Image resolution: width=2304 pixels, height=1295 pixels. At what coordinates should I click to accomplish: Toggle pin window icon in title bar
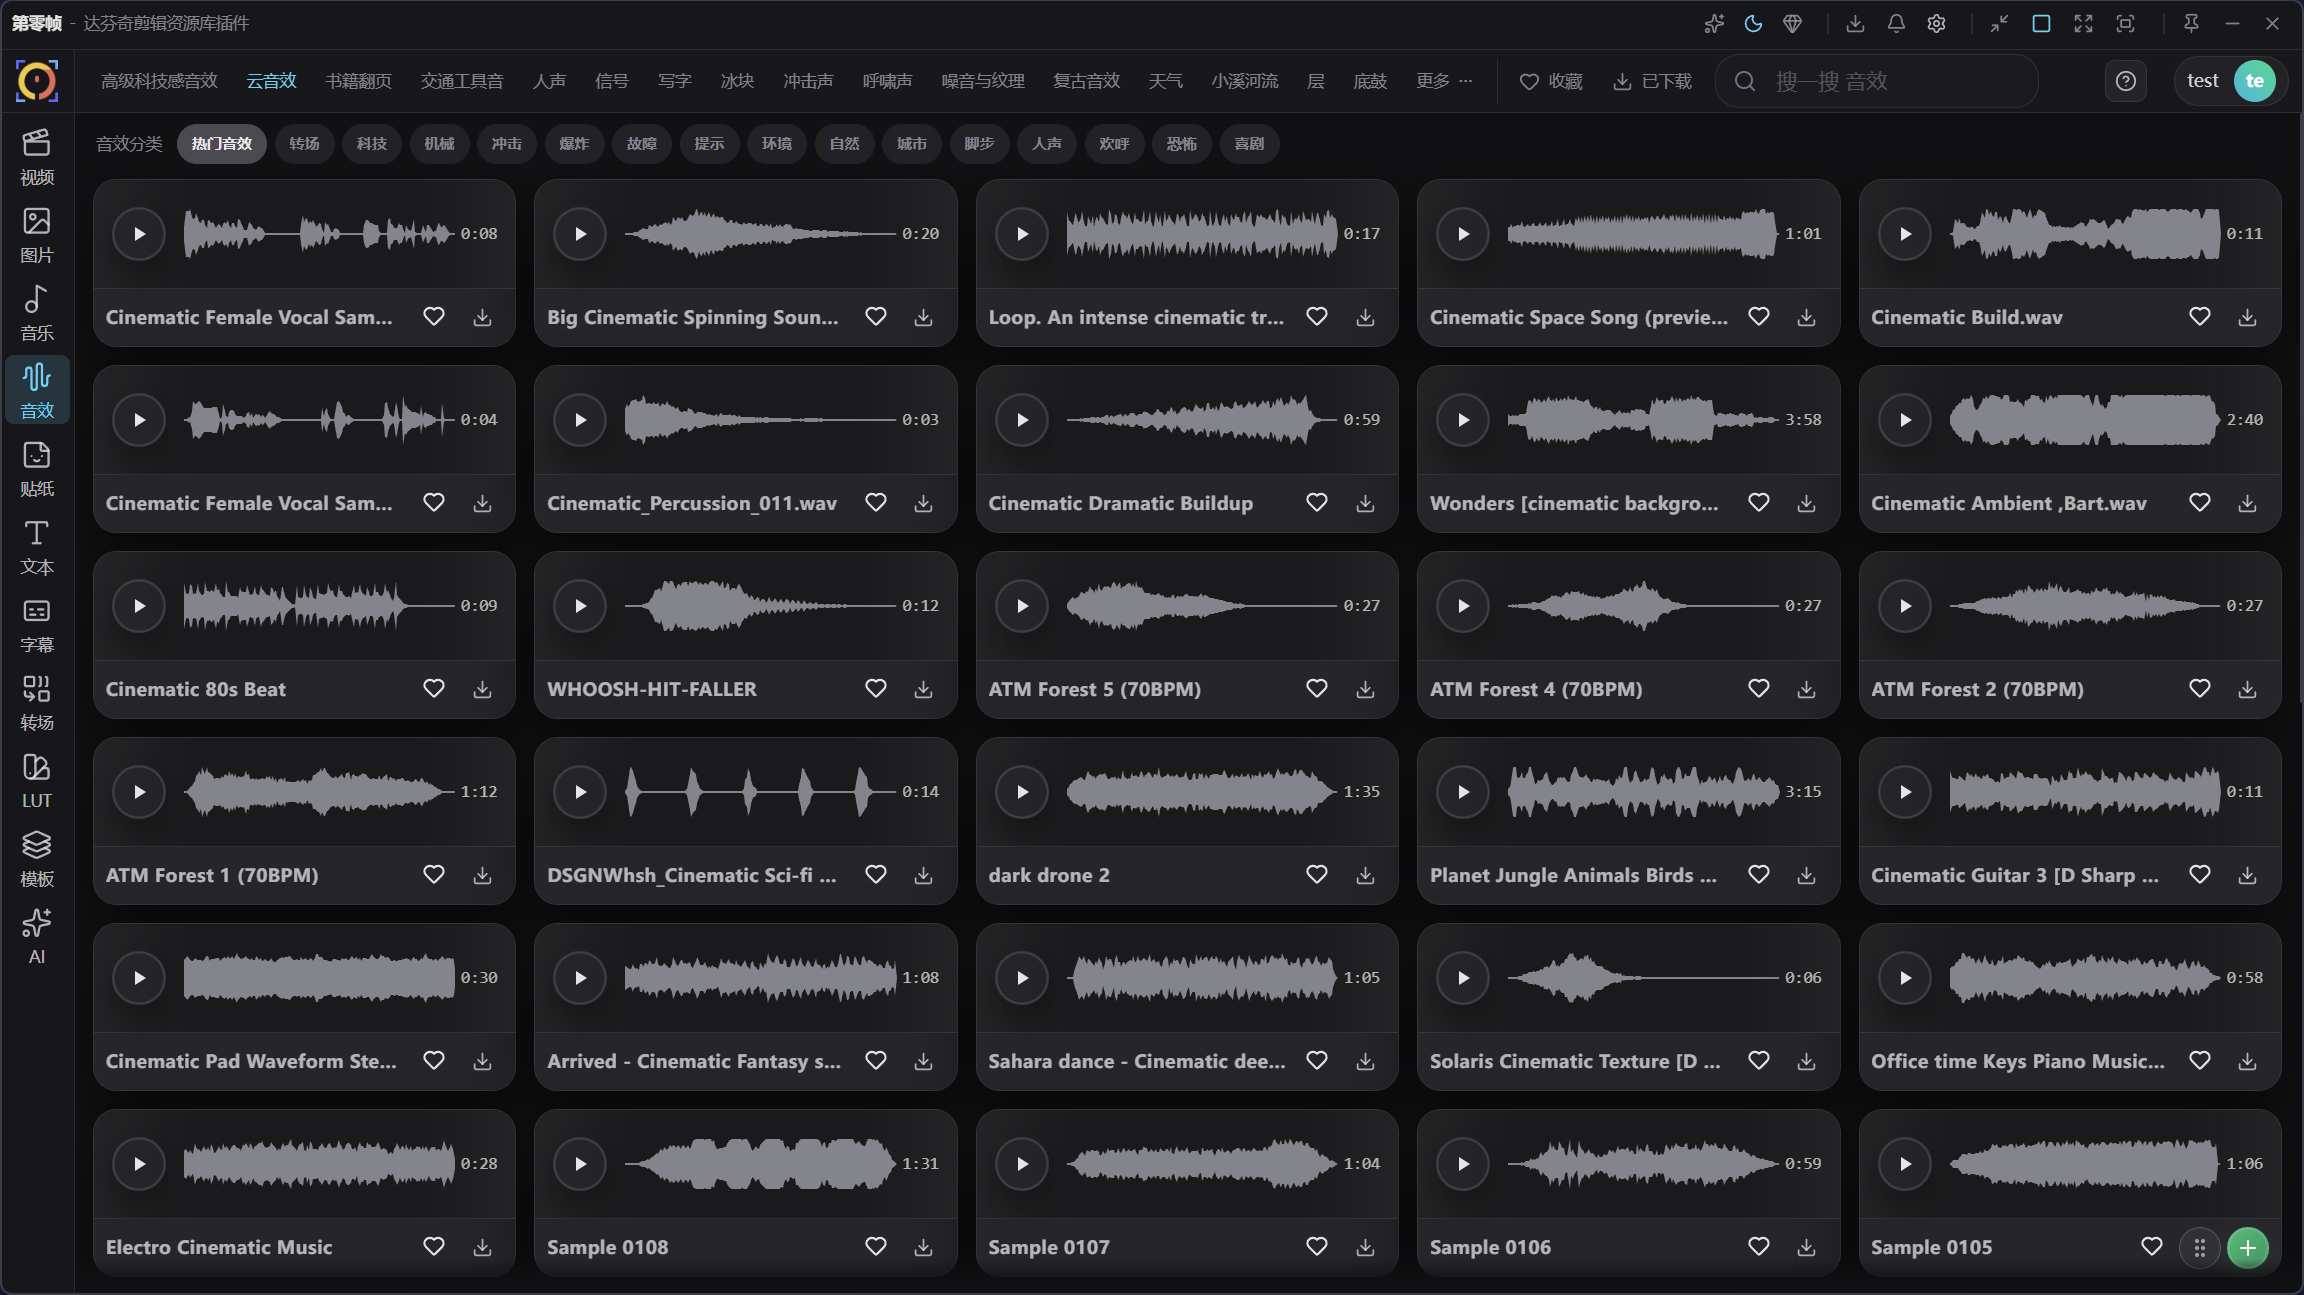click(2191, 24)
